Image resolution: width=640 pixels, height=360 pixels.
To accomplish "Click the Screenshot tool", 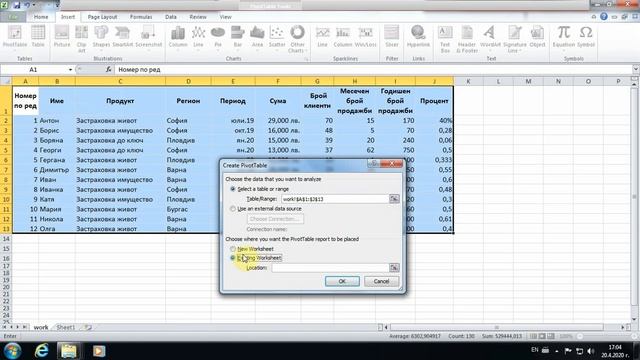I will (x=149, y=38).
